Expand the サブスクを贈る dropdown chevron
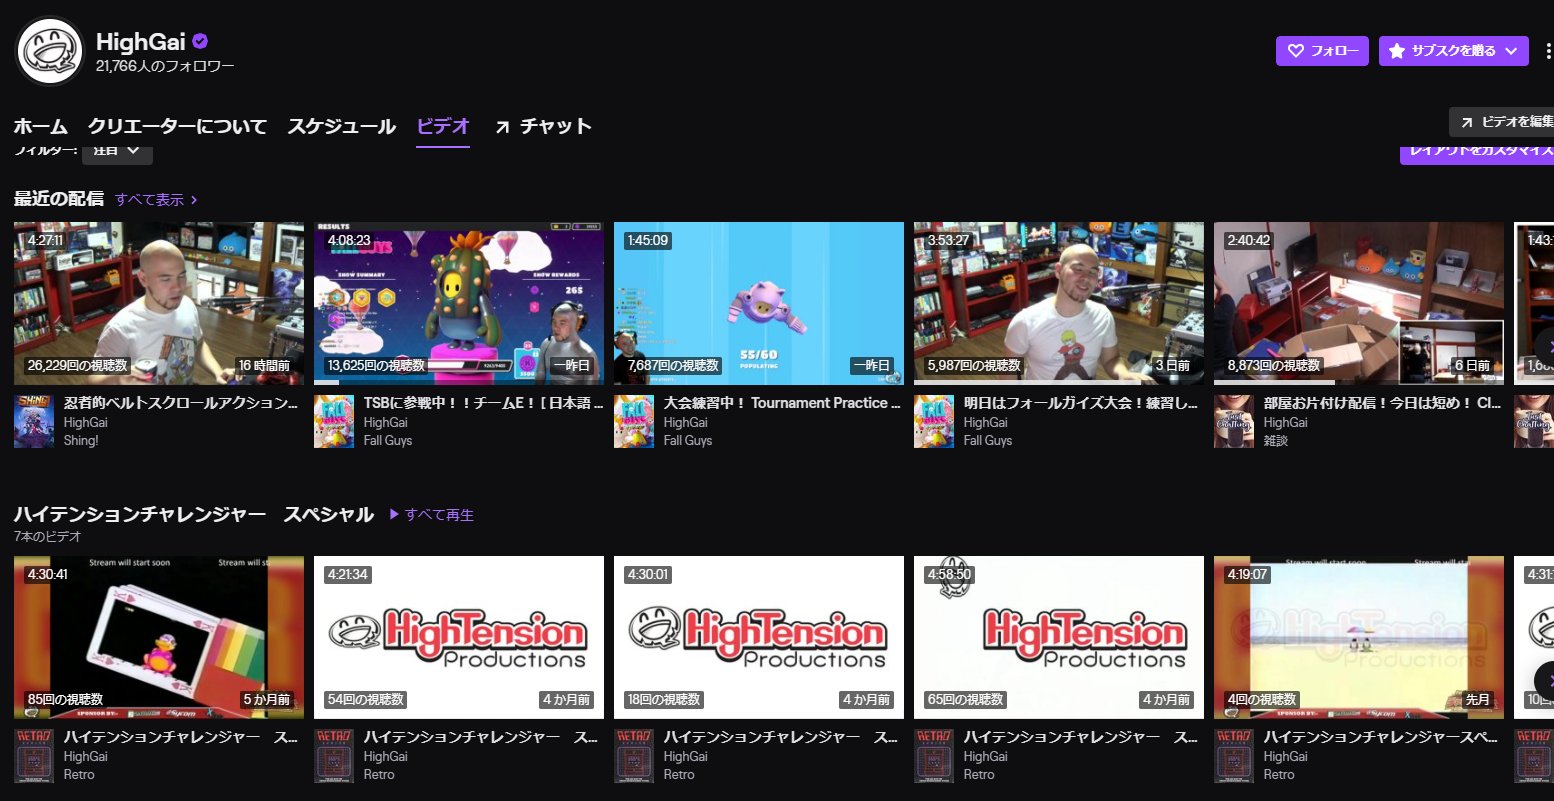The image size is (1554, 801). (1511, 51)
